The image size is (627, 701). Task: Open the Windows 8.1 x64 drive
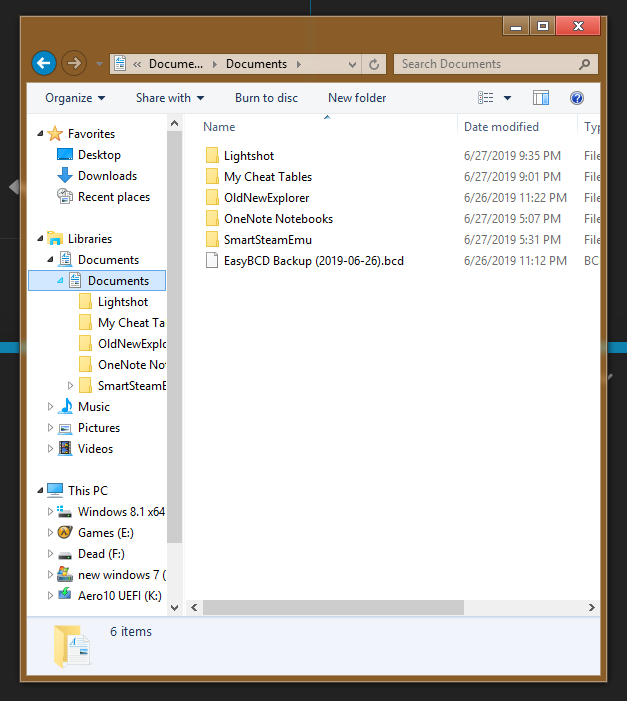[x=121, y=511]
